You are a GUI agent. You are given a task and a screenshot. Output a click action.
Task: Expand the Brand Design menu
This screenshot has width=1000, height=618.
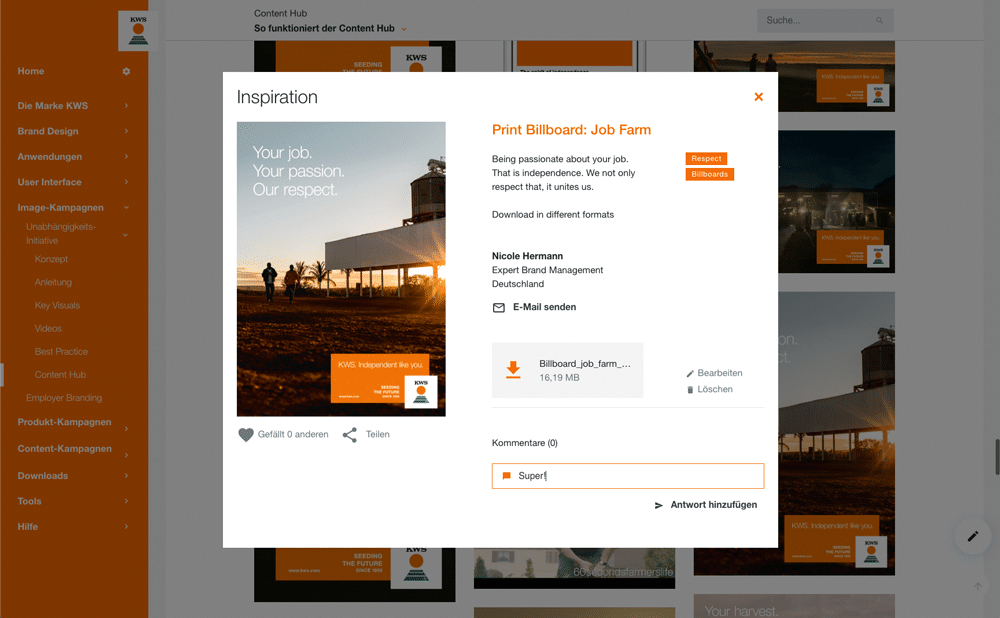coord(126,131)
